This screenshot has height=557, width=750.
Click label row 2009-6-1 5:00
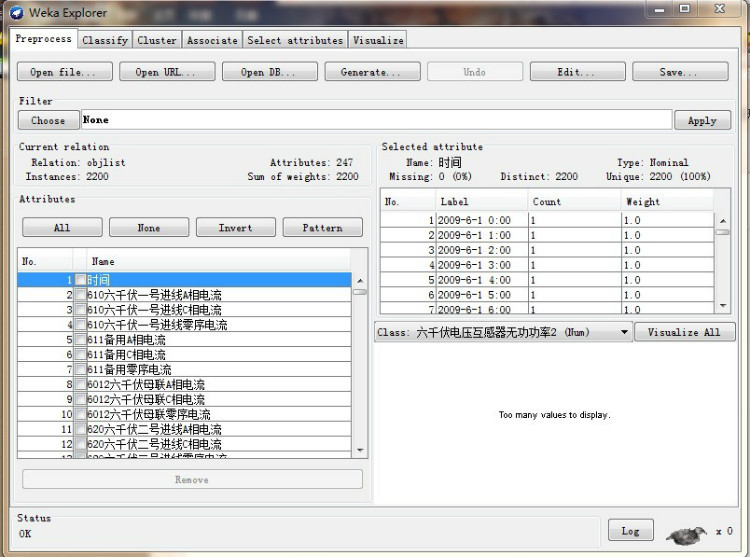547,295
